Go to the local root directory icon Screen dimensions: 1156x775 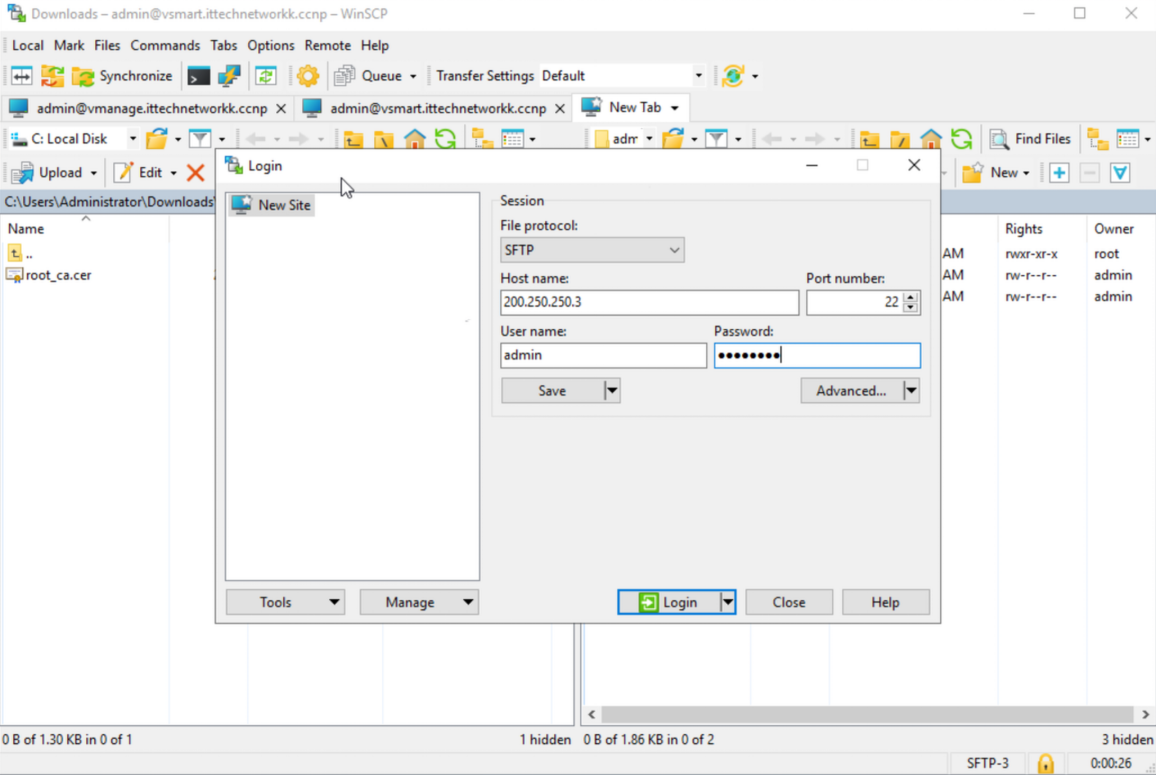[x=383, y=139]
